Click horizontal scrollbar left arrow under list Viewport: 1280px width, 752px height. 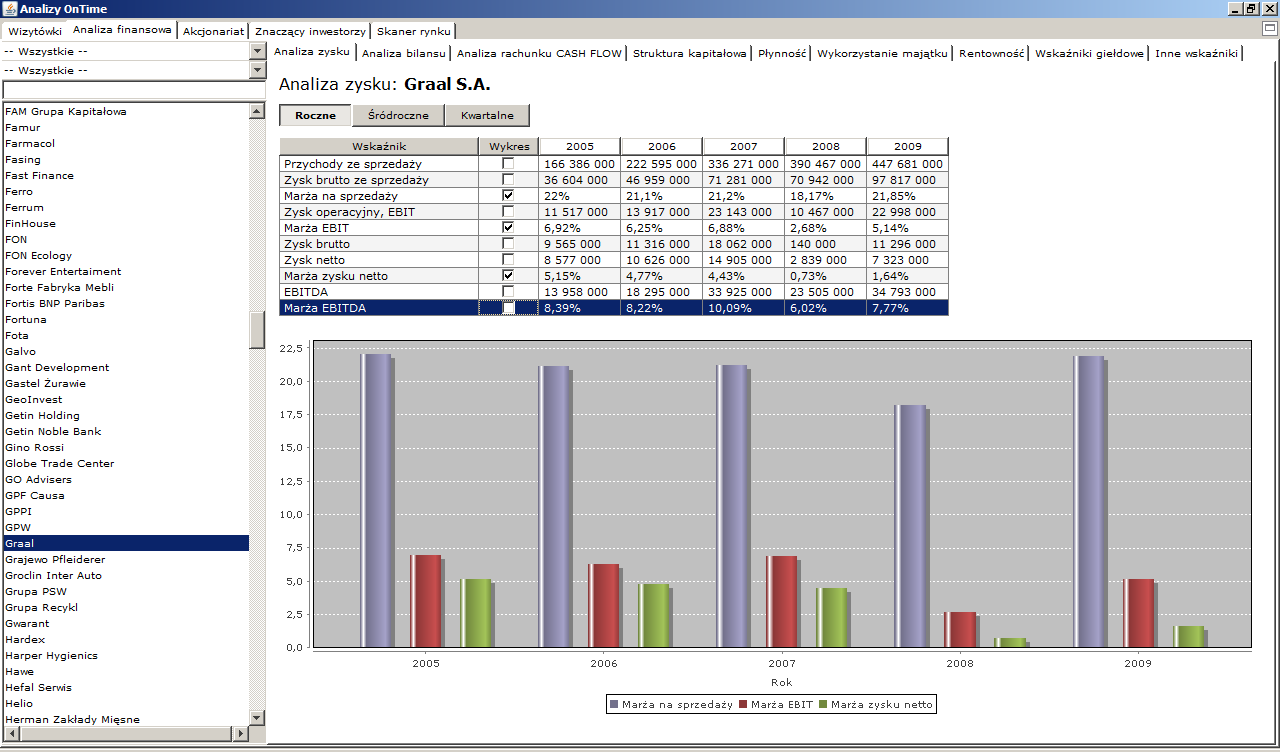pos(10,734)
